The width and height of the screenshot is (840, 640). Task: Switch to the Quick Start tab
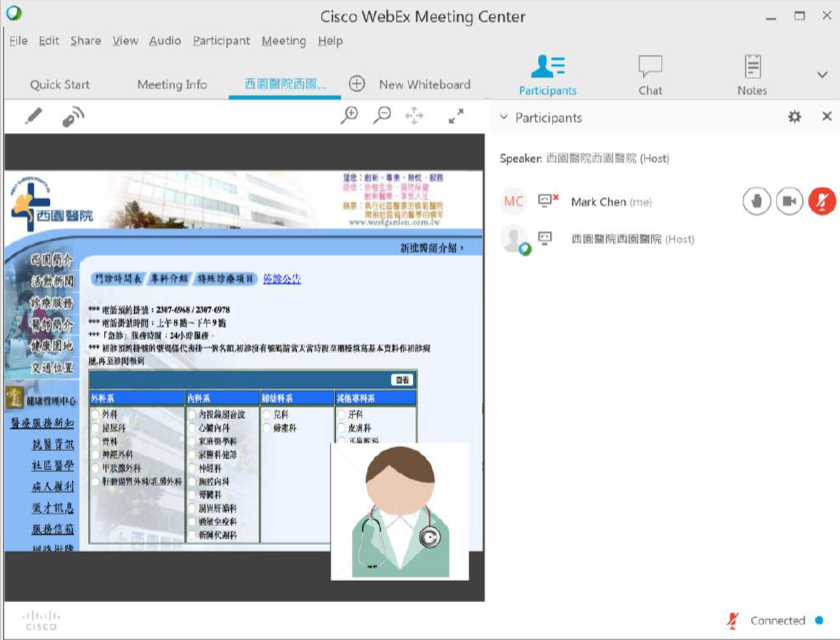coord(60,85)
